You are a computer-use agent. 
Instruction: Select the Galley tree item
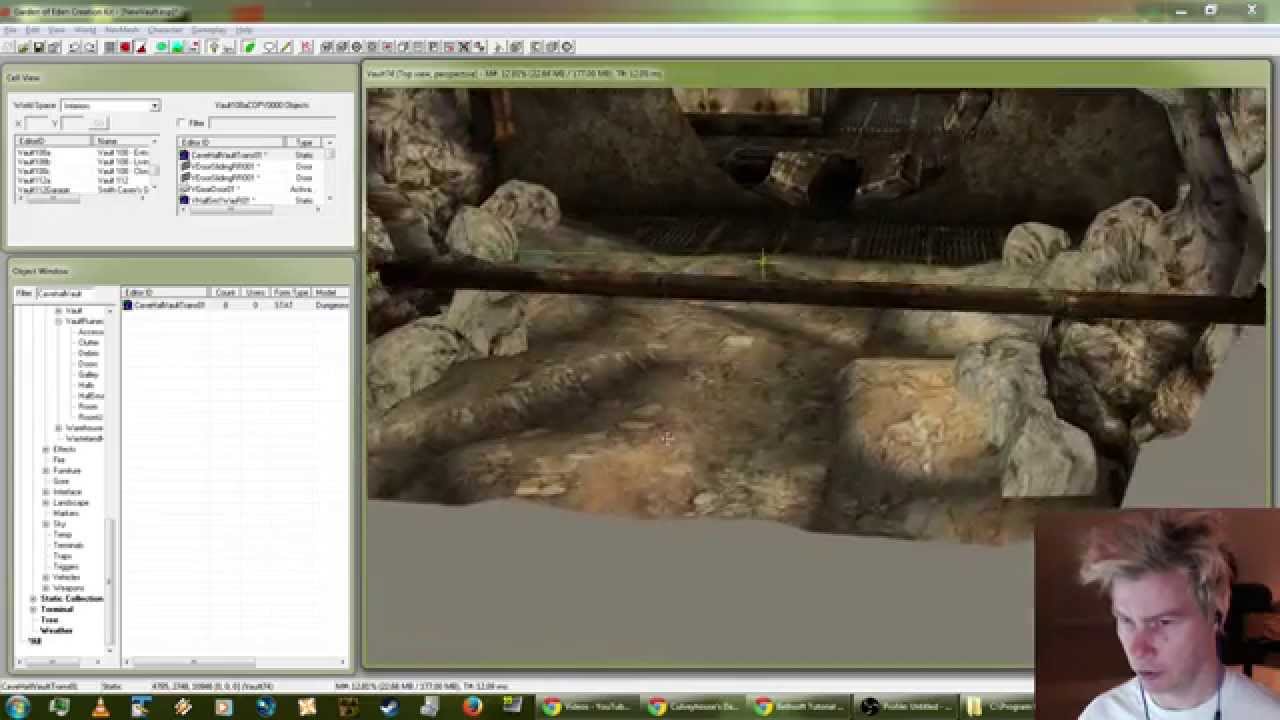(89, 374)
